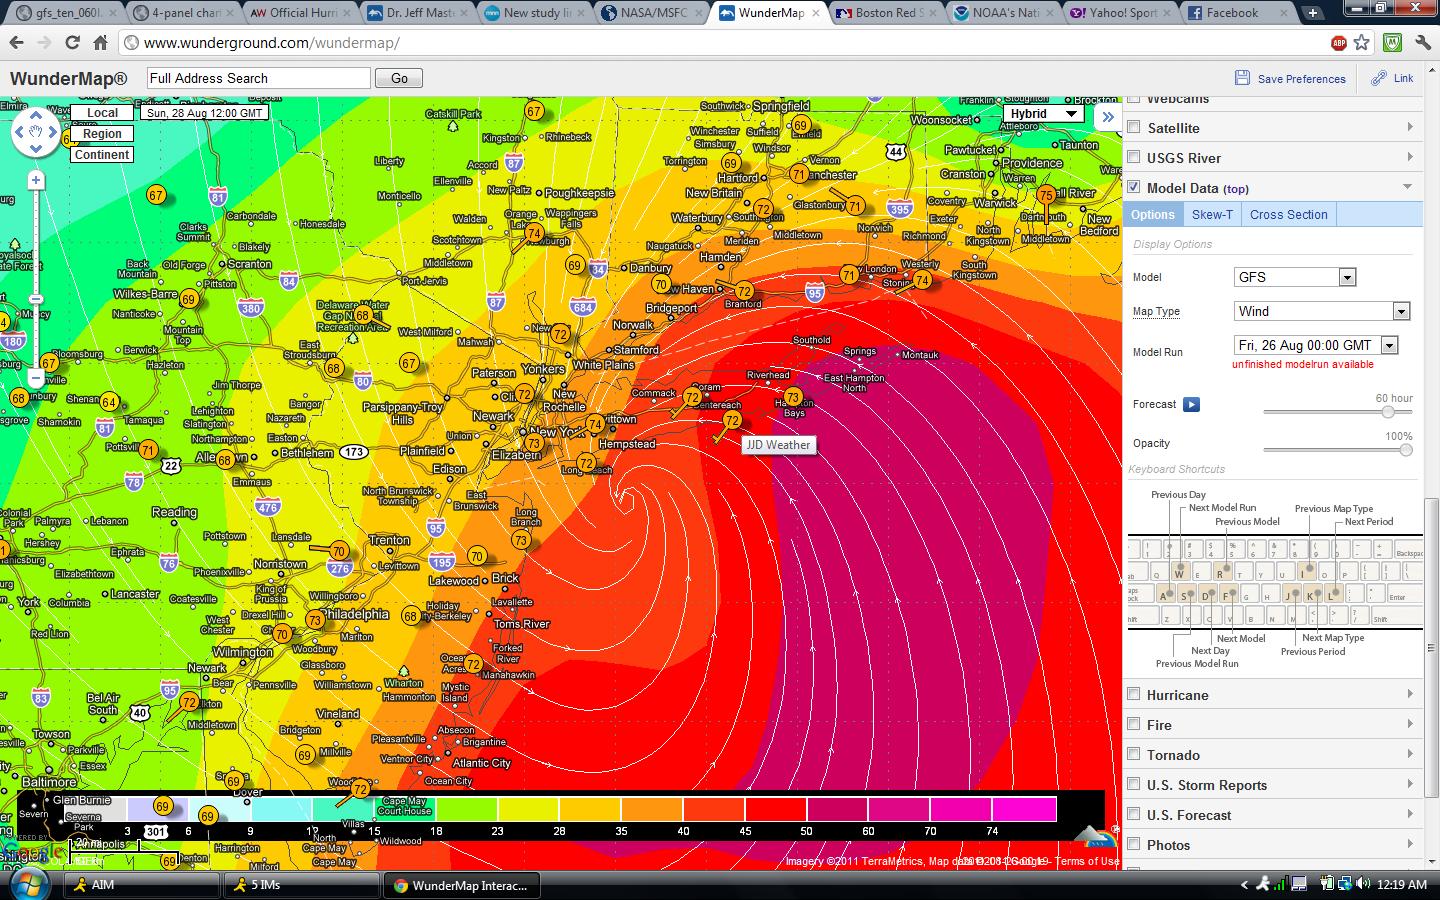Expand the USGS River section arrow
Screen dimensions: 1440x900
click(x=1410, y=157)
